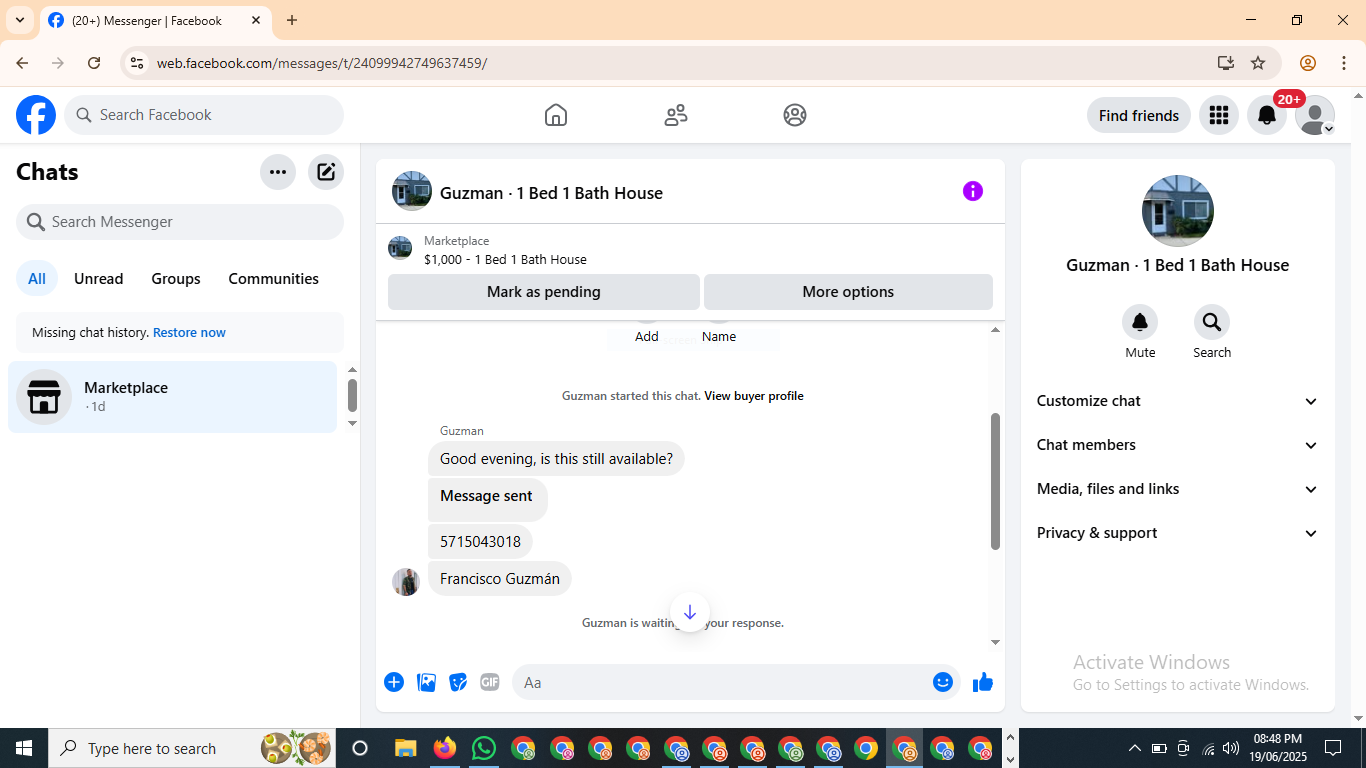Viewport: 1366px width, 768px height.
Task: Switch to the Unread chats tab
Action: (x=99, y=279)
